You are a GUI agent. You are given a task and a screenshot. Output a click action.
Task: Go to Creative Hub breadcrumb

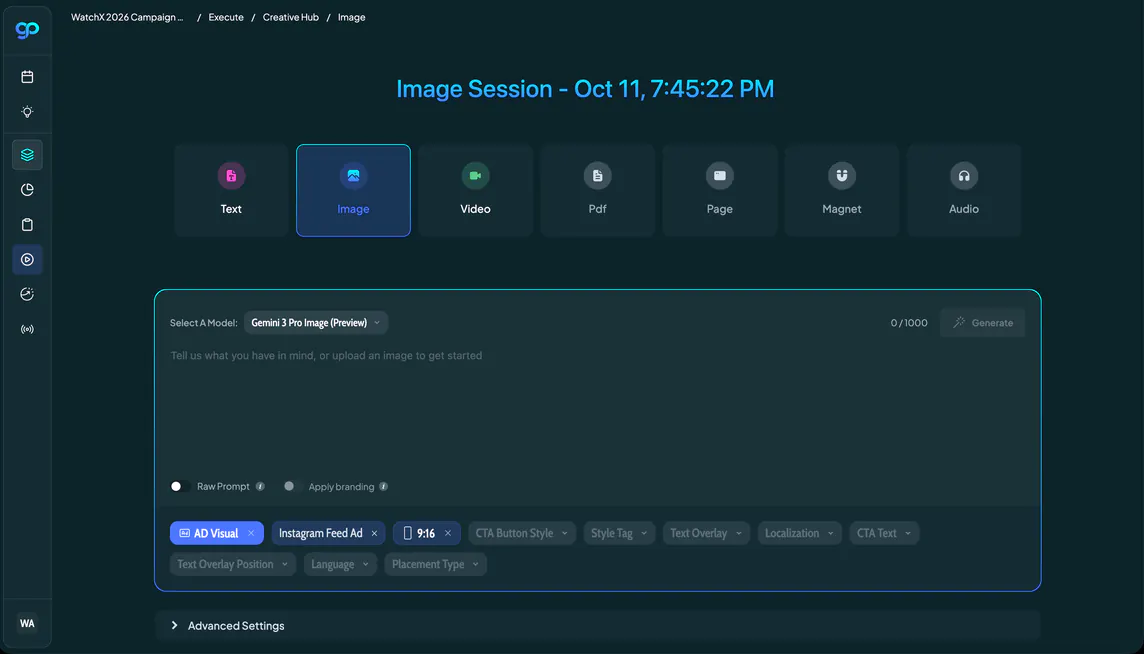(x=290, y=17)
